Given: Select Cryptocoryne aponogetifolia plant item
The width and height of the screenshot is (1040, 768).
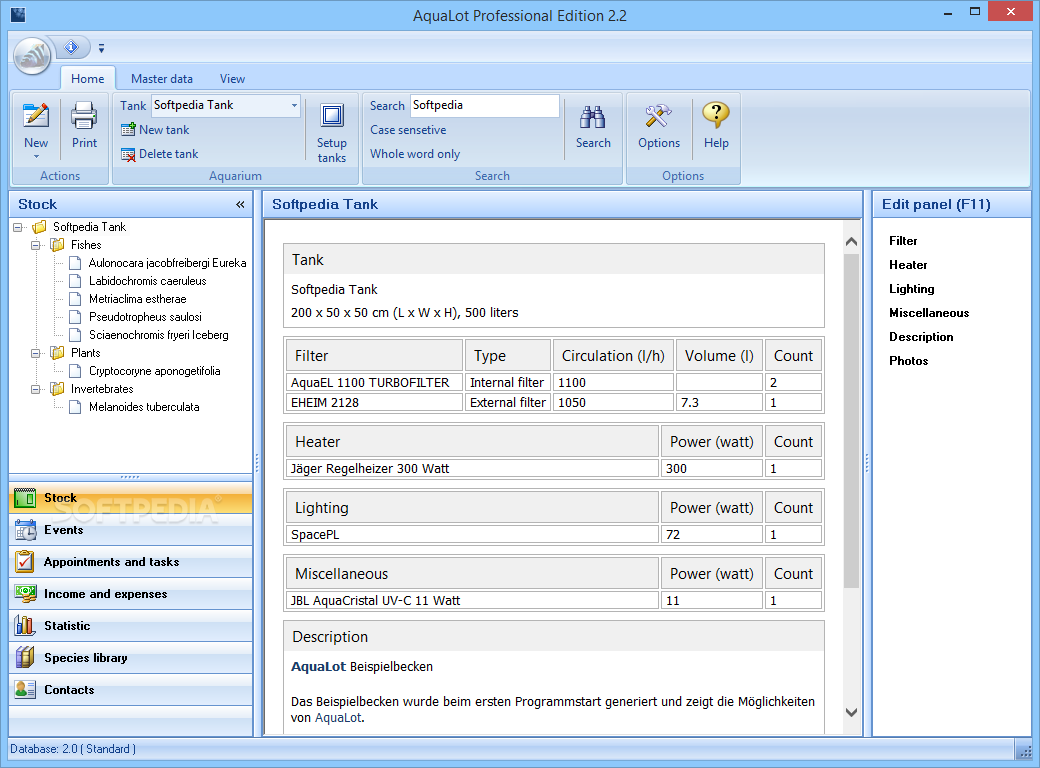Looking at the screenshot, I should point(155,371).
